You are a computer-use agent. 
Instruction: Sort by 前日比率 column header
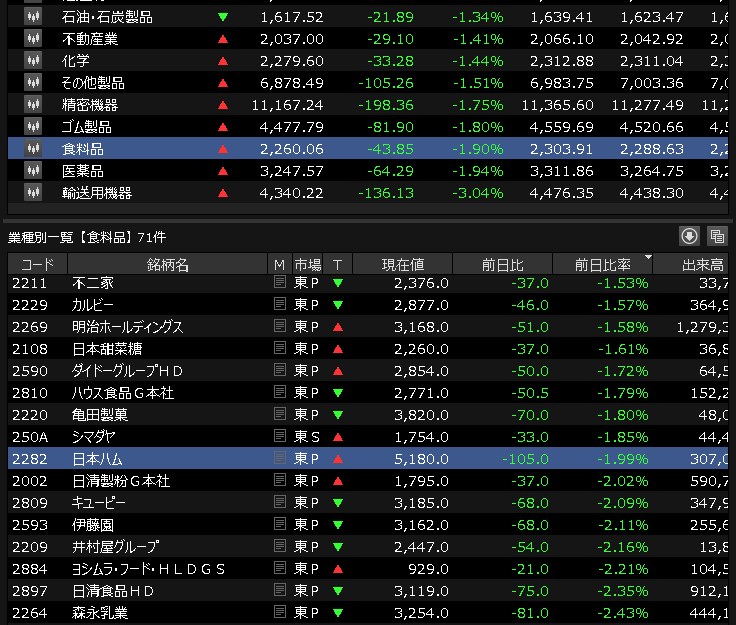[x=603, y=265]
